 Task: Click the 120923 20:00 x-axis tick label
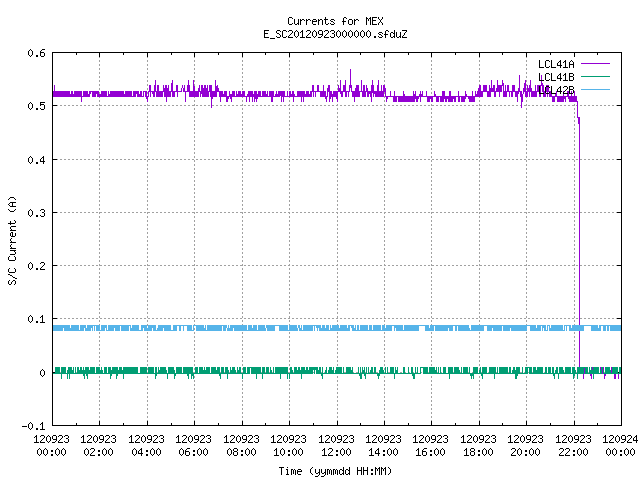pos(525,445)
